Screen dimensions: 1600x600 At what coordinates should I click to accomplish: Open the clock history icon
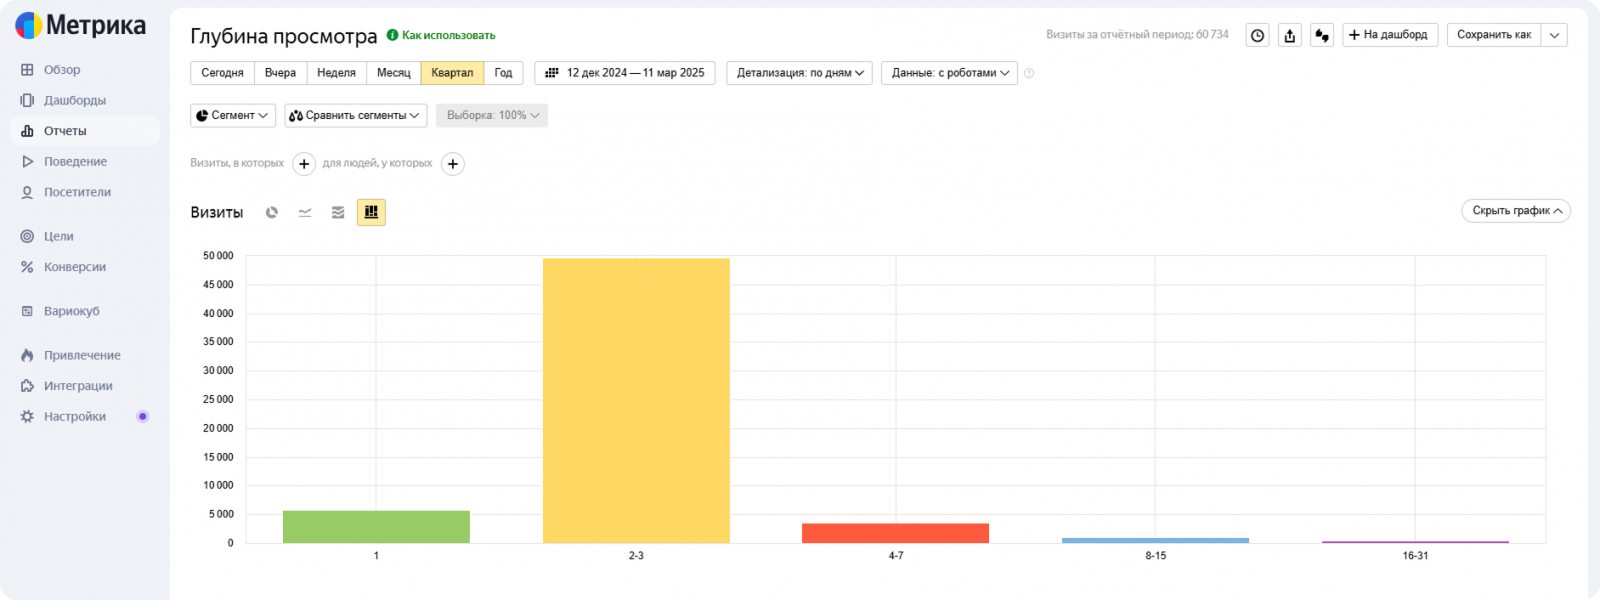tap(1258, 35)
